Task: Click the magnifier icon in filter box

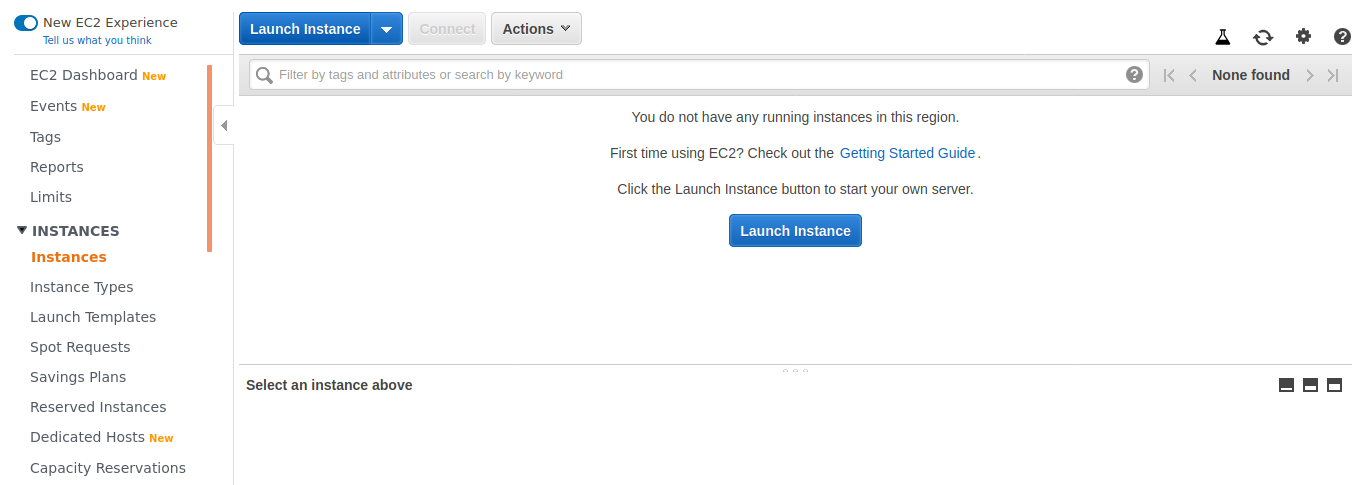Action: [264, 75]
